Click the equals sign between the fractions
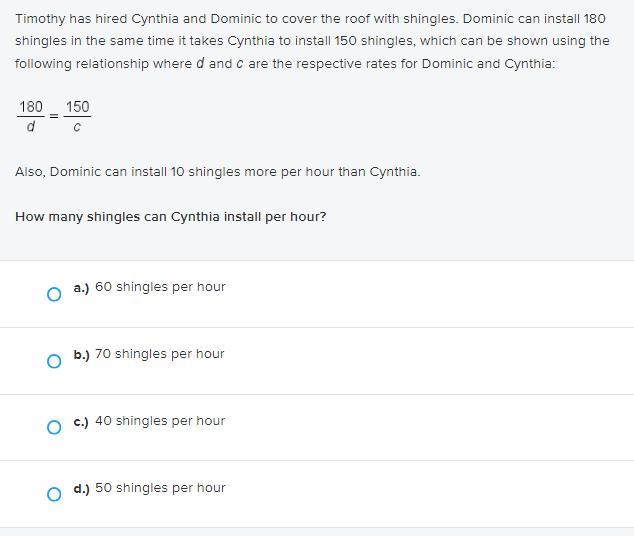The image size is (634, 536). click(x=54, y=117)
